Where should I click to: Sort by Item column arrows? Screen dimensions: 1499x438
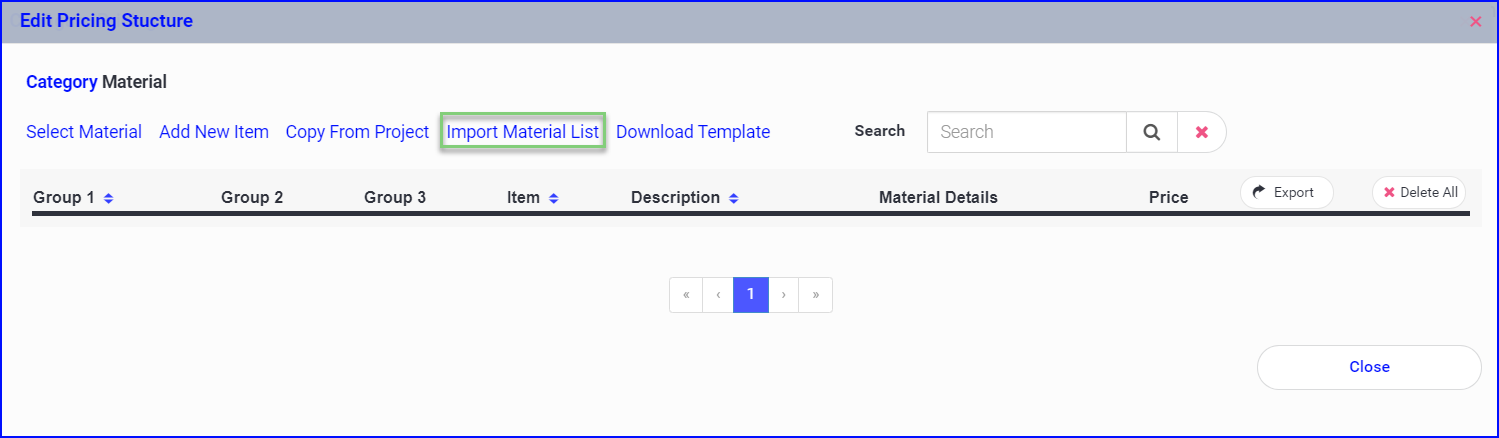[553, 198]
